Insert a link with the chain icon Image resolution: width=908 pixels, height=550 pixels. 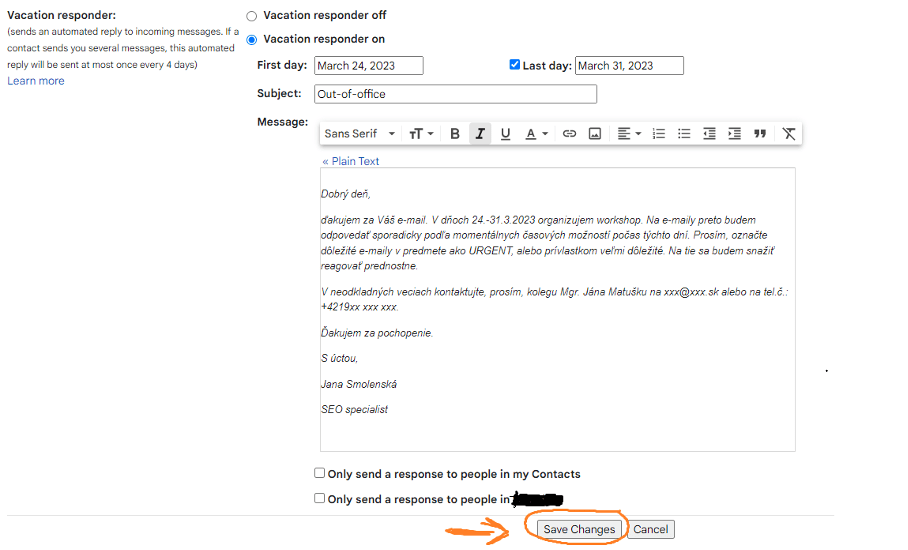[x=569, y=134]
